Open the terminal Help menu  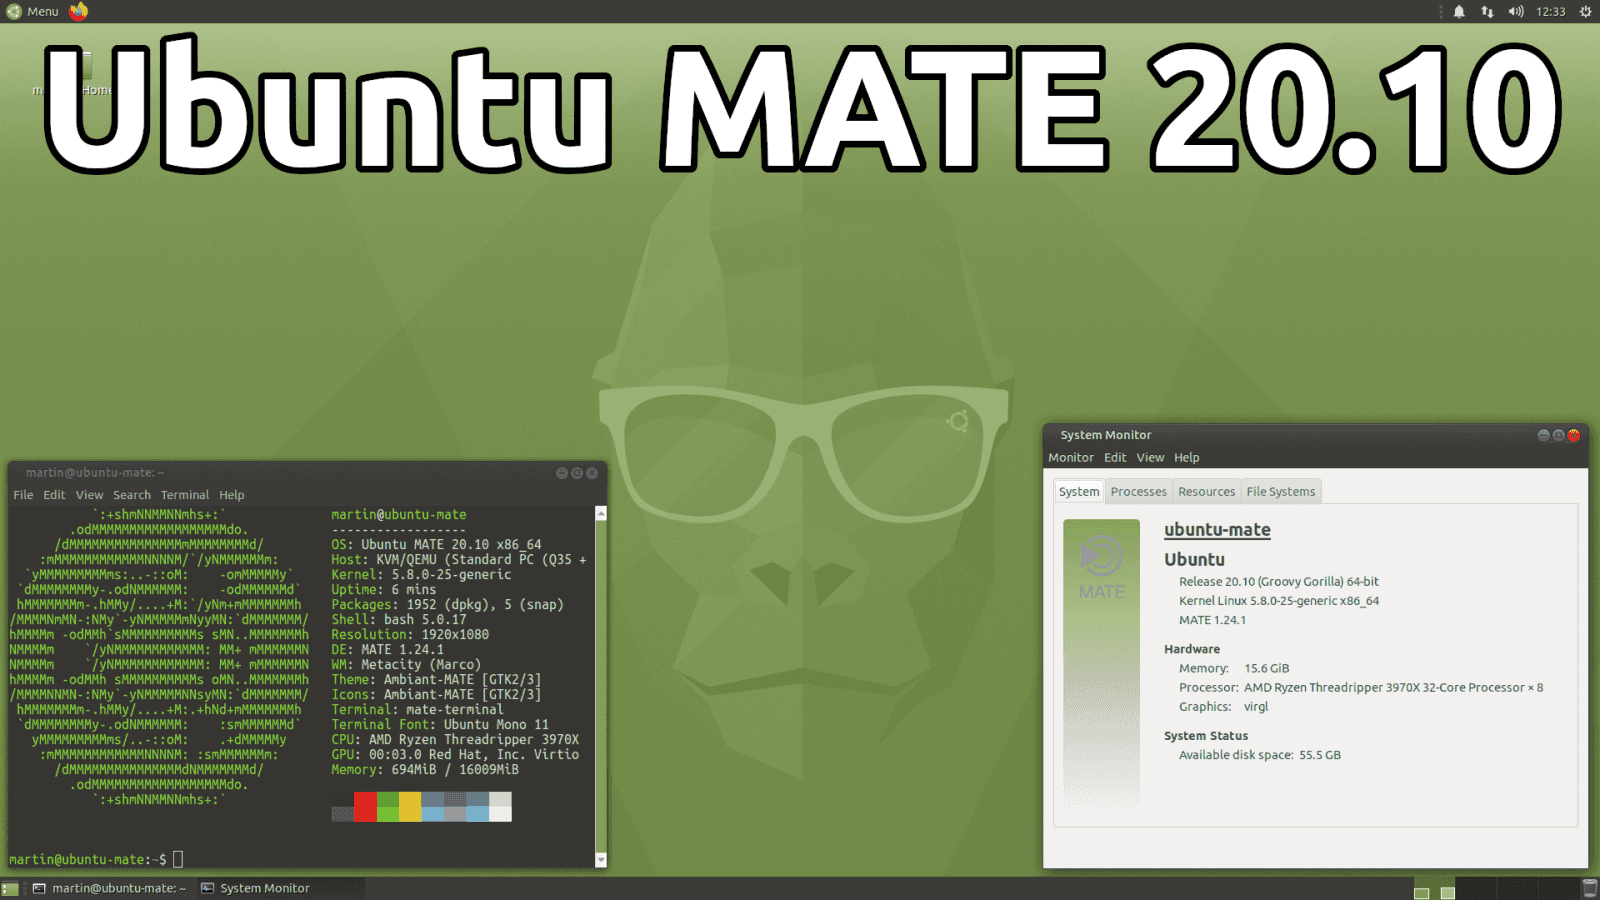232,495
